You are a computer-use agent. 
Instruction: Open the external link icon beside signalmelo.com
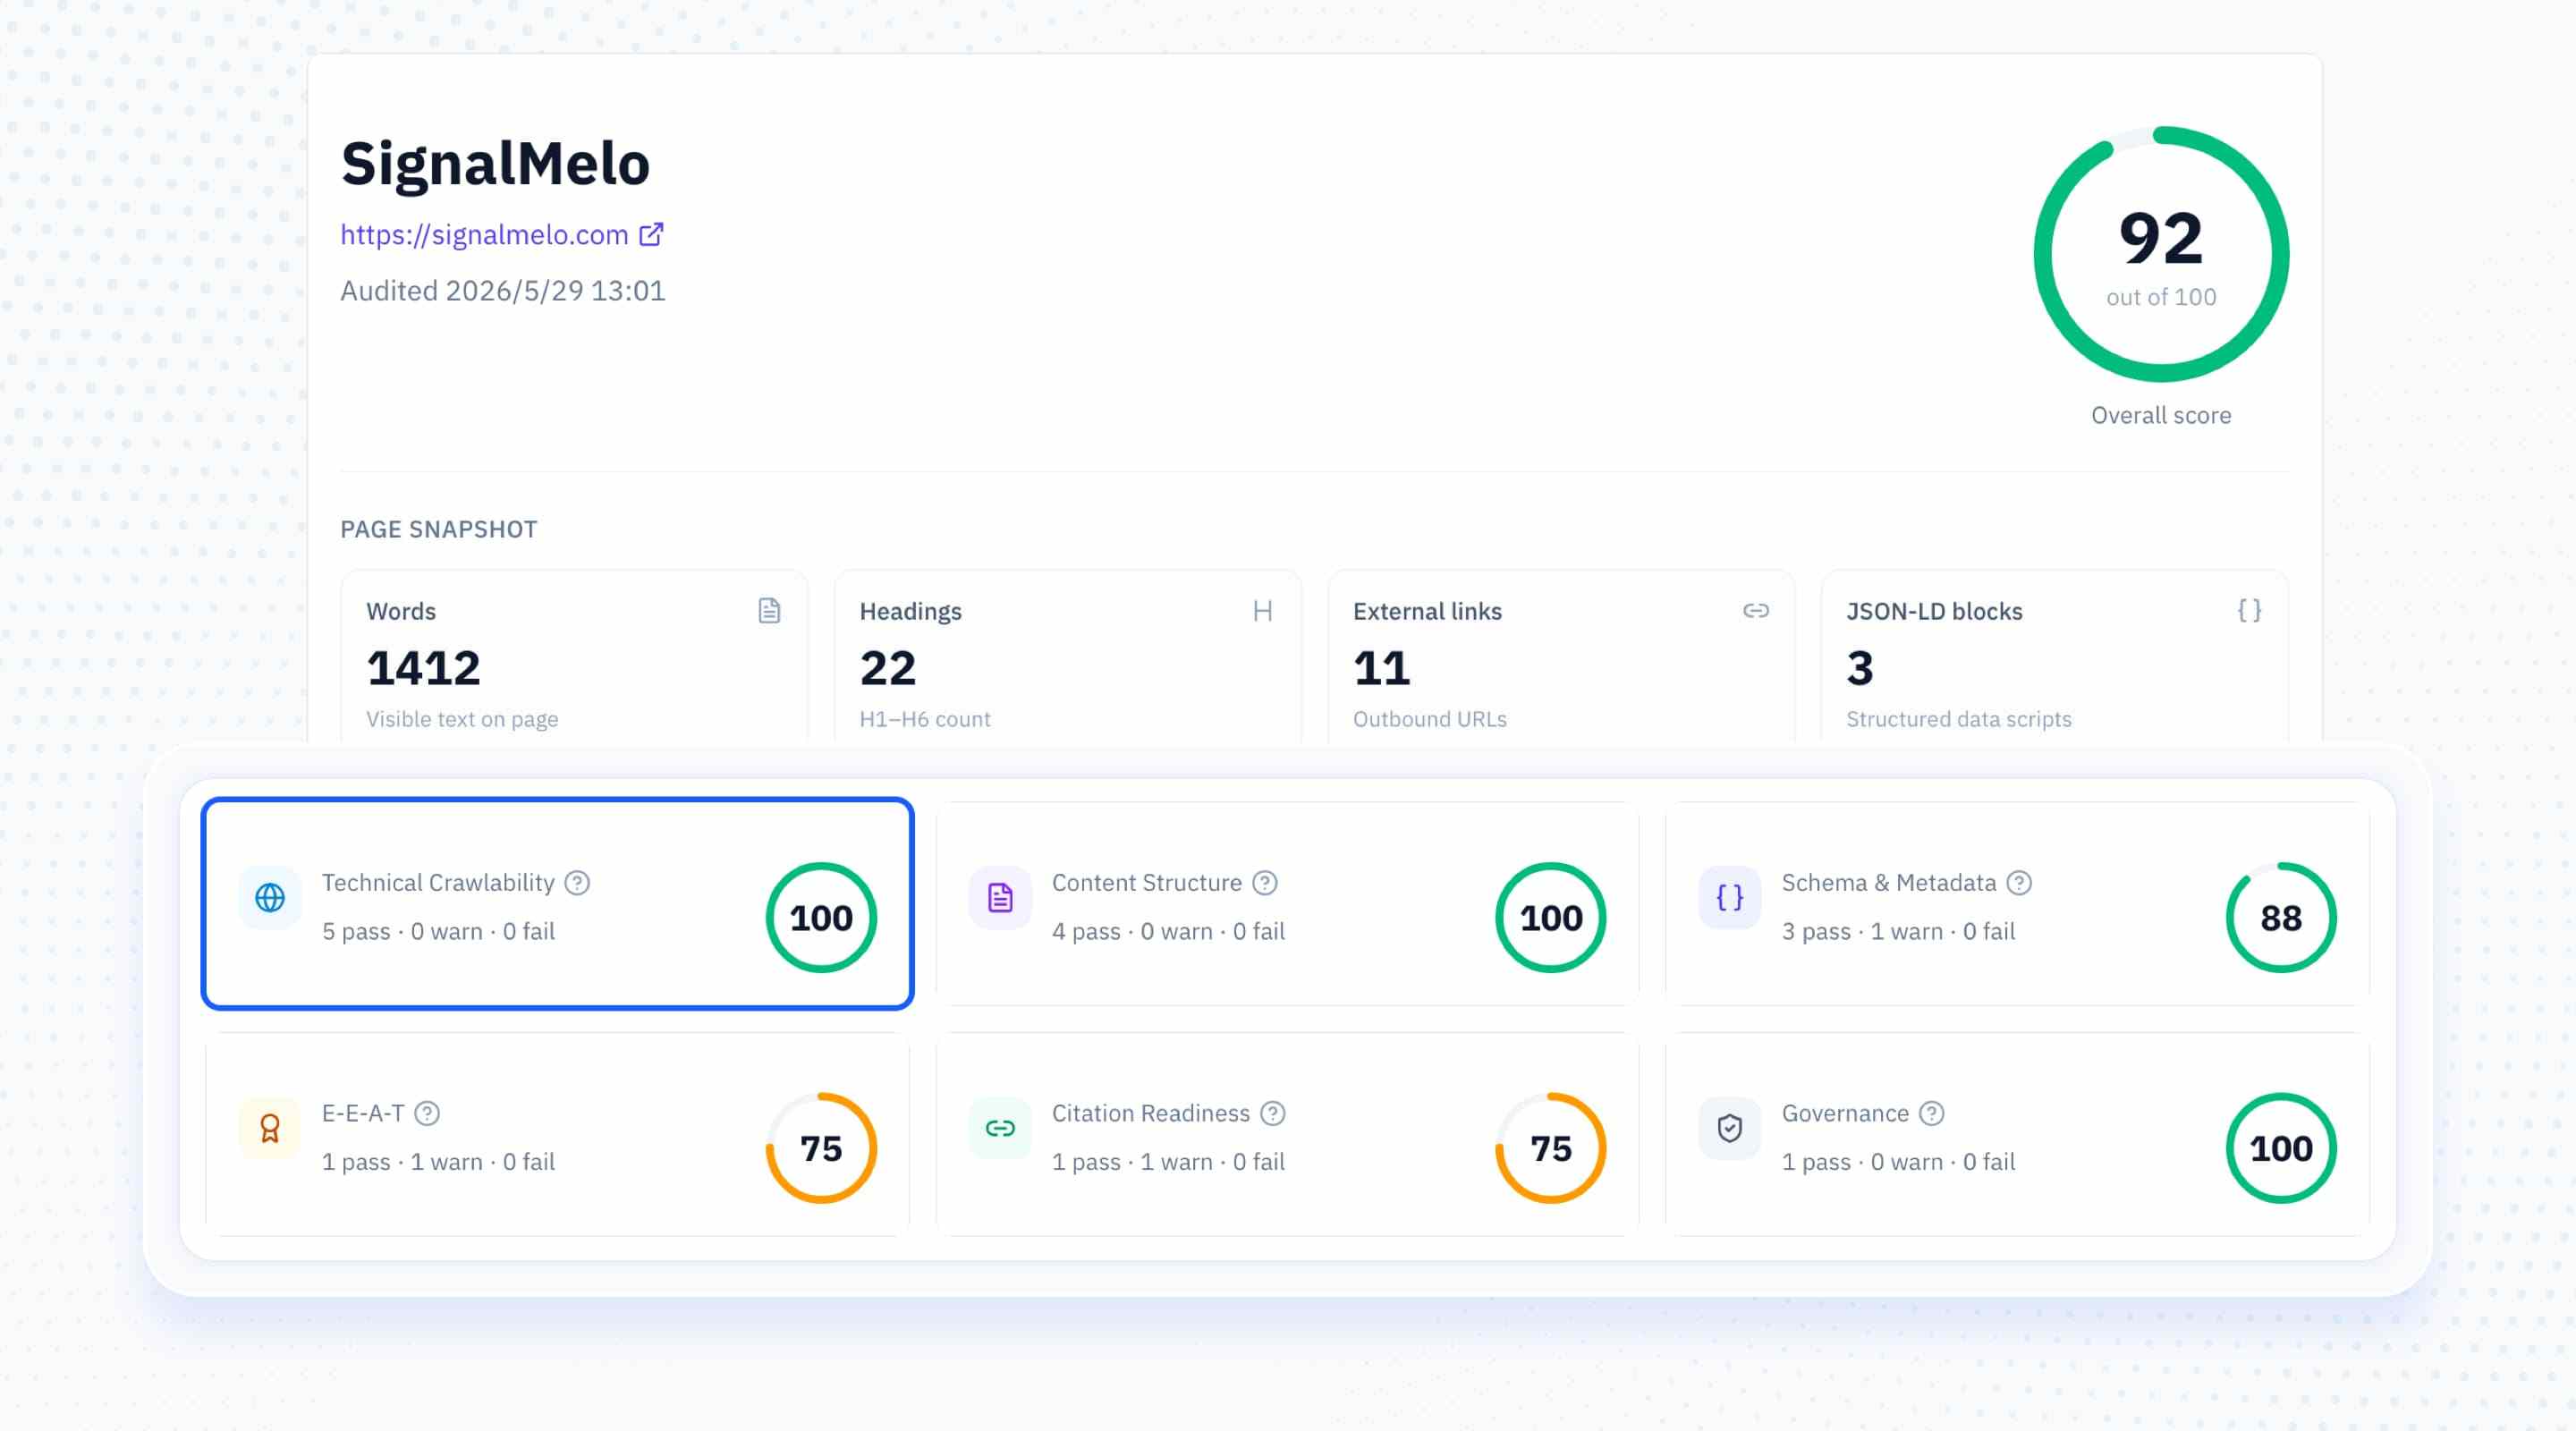(x=651, y=234)
